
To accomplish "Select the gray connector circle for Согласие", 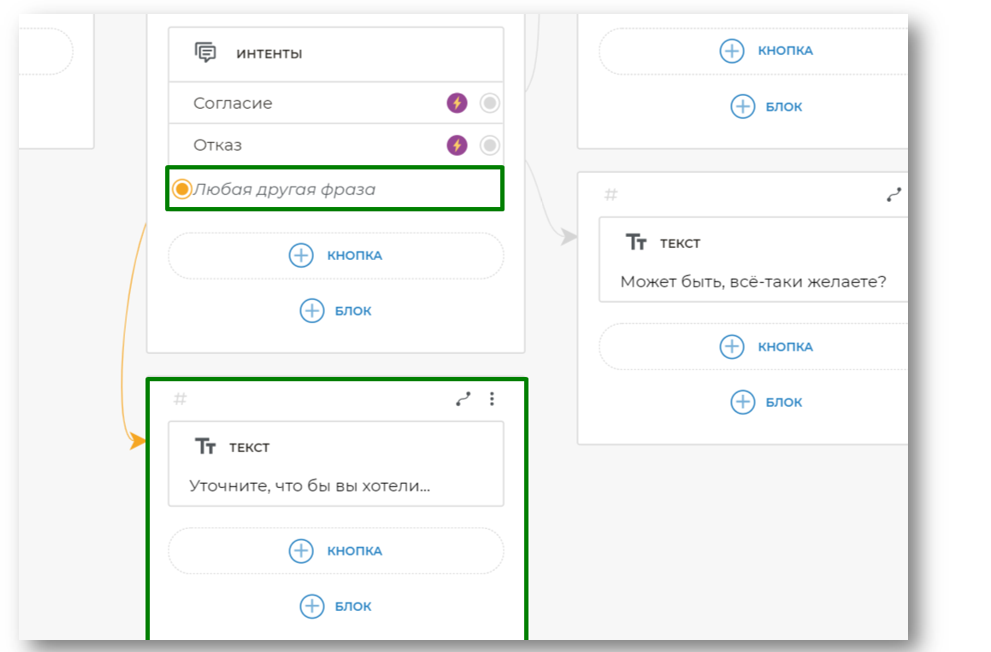I will coord(490,103).
